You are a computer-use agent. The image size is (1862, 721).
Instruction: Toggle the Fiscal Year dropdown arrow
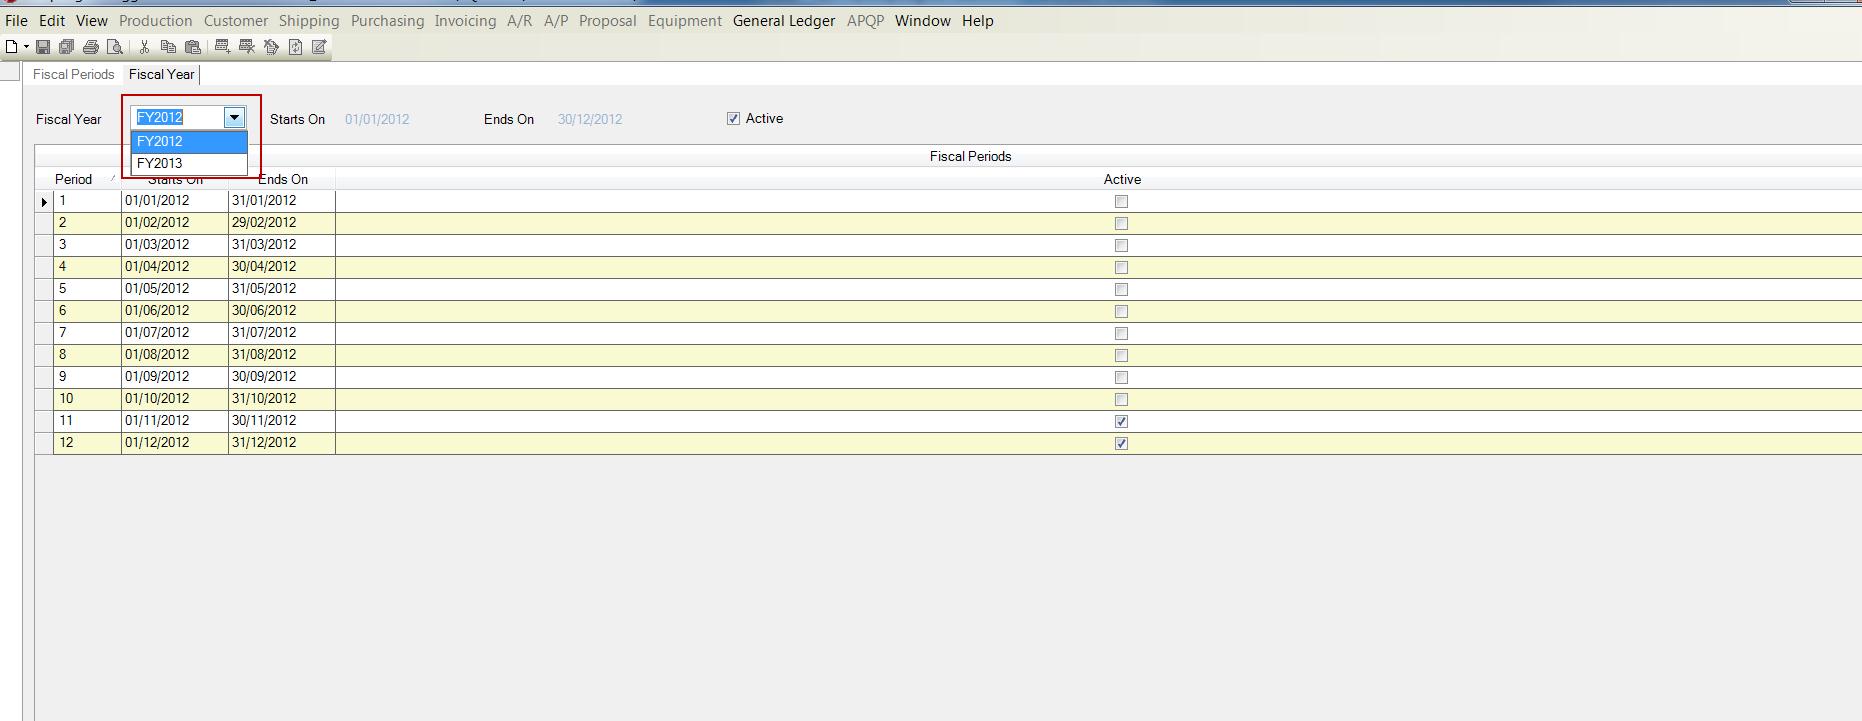coord(234,118)
